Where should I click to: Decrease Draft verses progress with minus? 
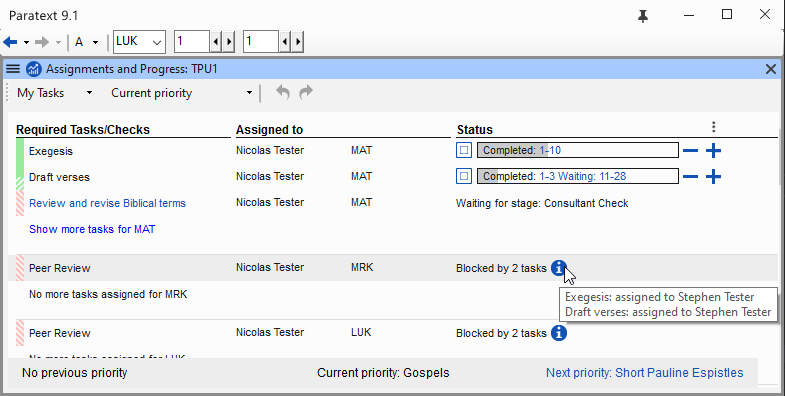(x=690, y=177)
